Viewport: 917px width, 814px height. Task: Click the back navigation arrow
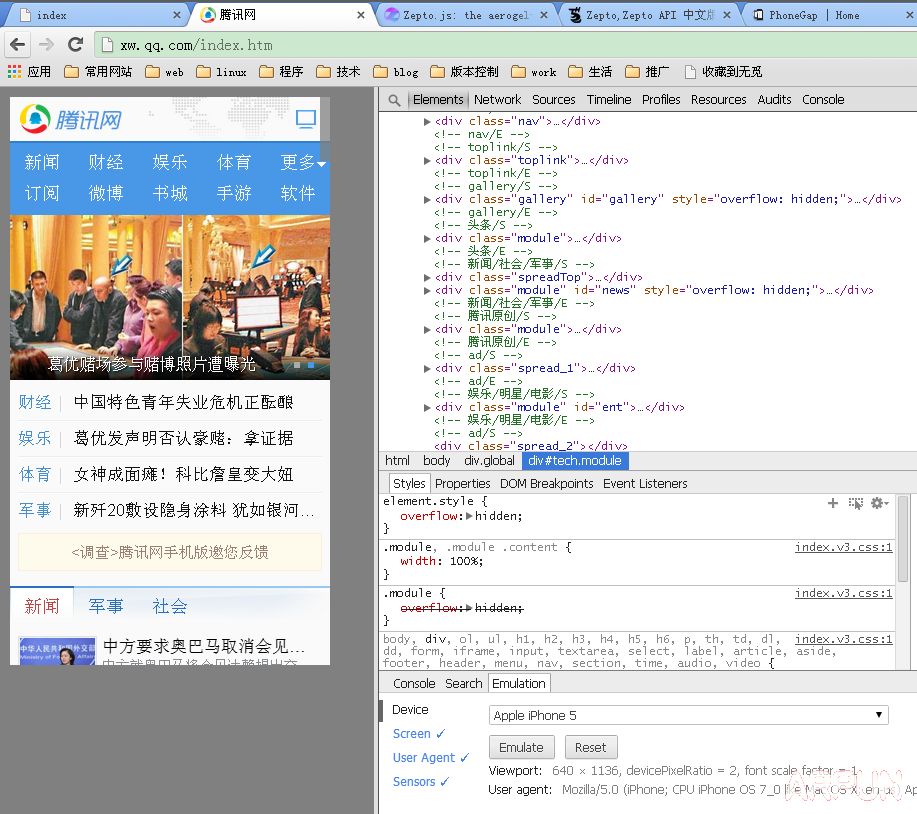click(x=17, y=44)
